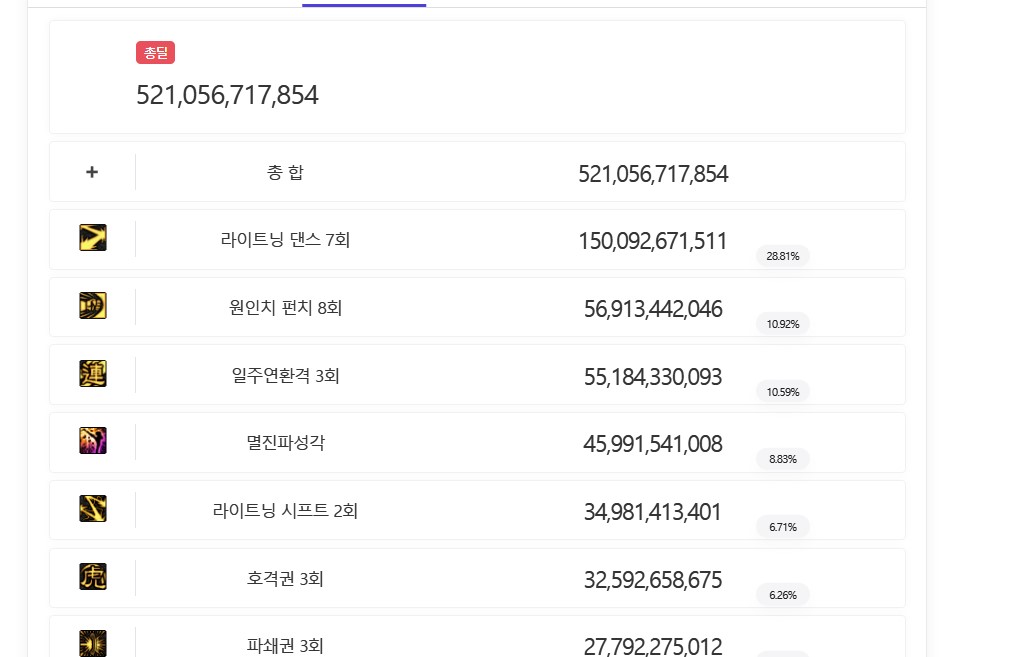Click the 일주연환격 skill icon
This screenshot has height=657, width=1020.
point(93,374)
